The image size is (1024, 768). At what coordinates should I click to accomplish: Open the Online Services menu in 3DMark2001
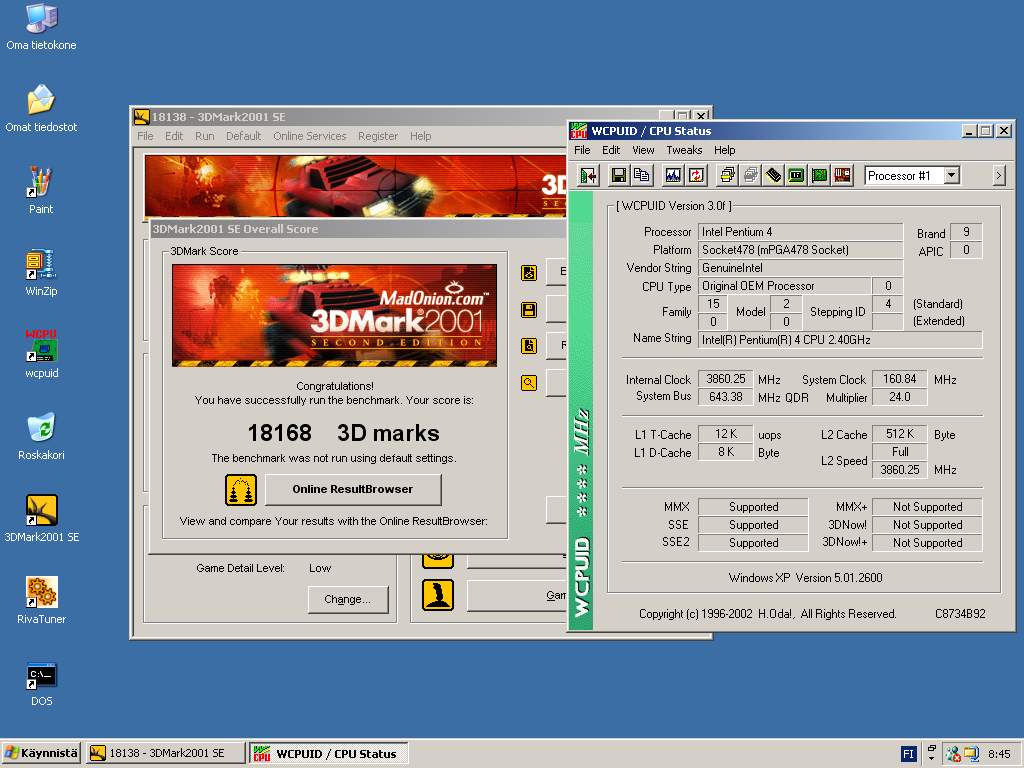[309, 136]
